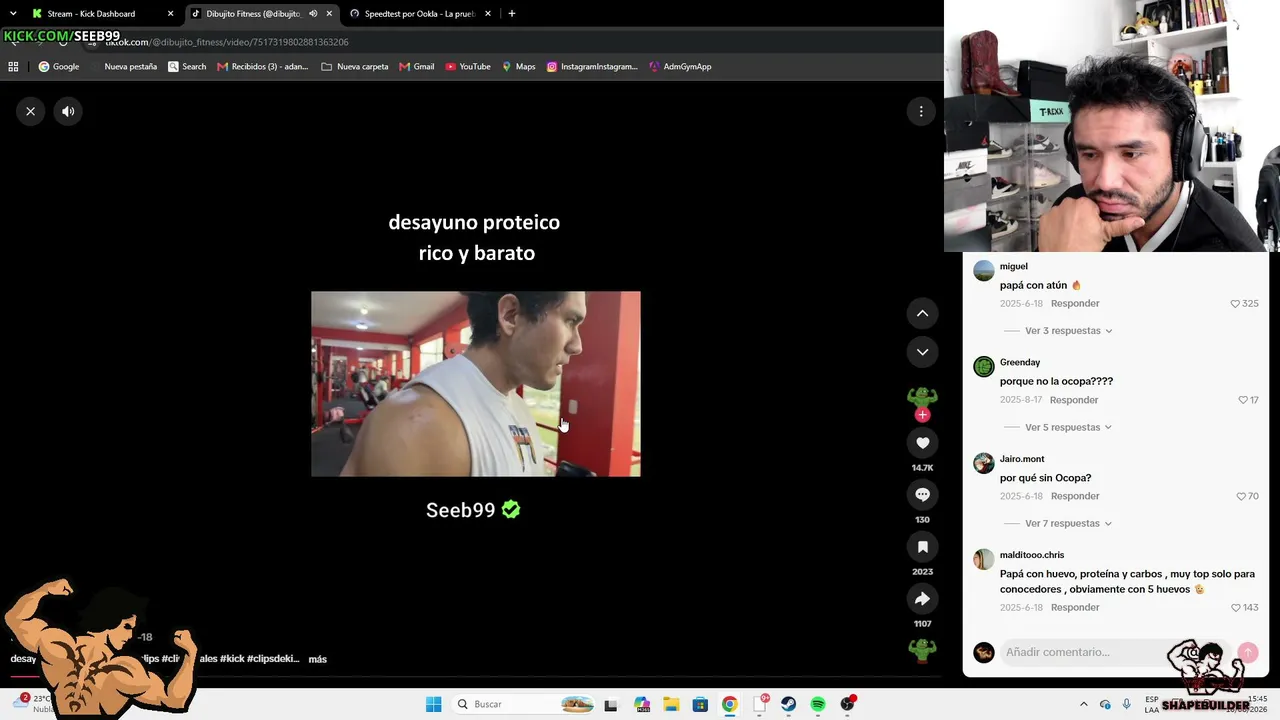This screenshot has width=1280, height=720.
Task: Close the Dibujito Fitness tab
Action: [329, 14]
